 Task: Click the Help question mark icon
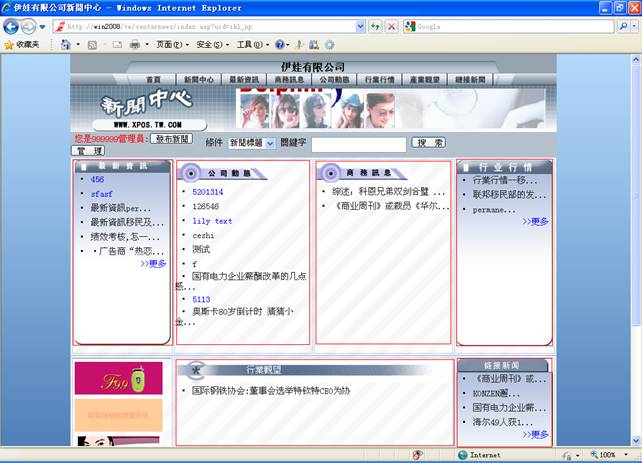tap(280, 45)
